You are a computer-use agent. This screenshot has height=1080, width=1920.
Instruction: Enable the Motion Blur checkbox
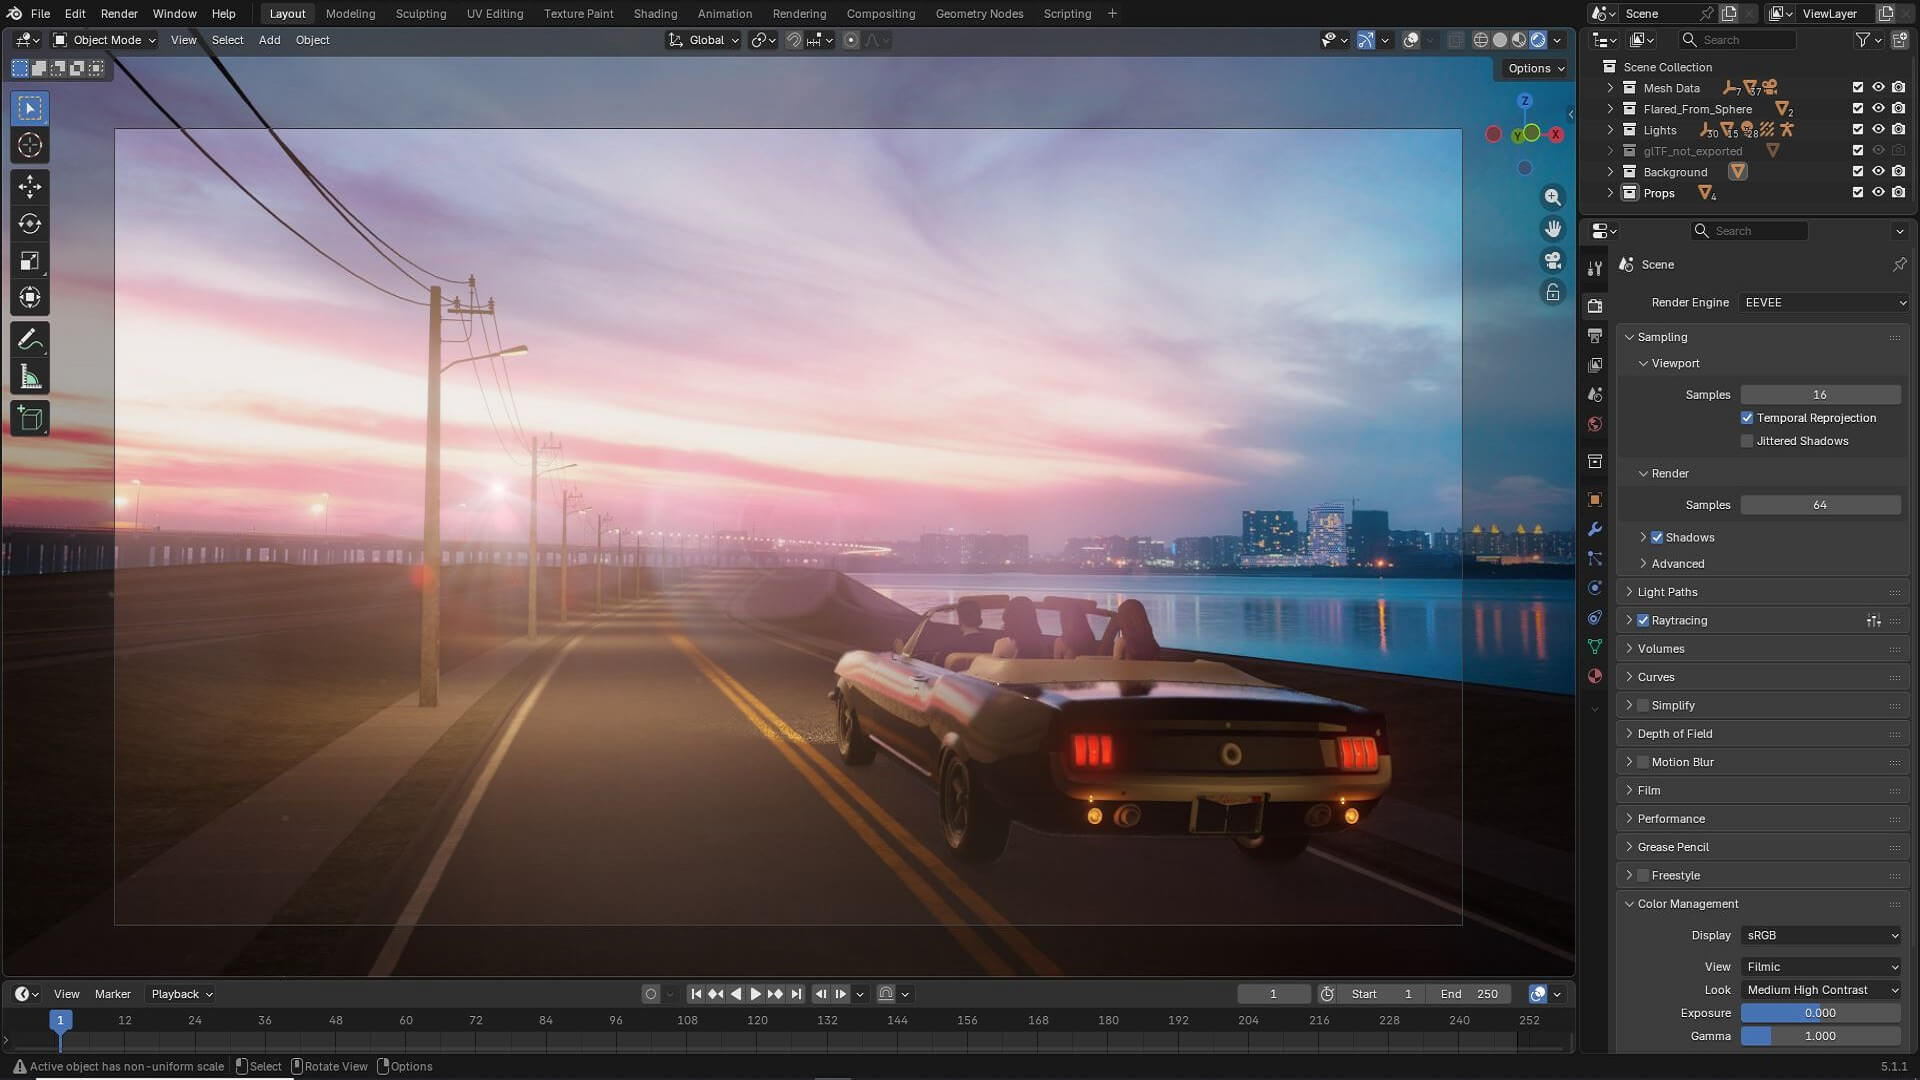[x=1643, y=762]
